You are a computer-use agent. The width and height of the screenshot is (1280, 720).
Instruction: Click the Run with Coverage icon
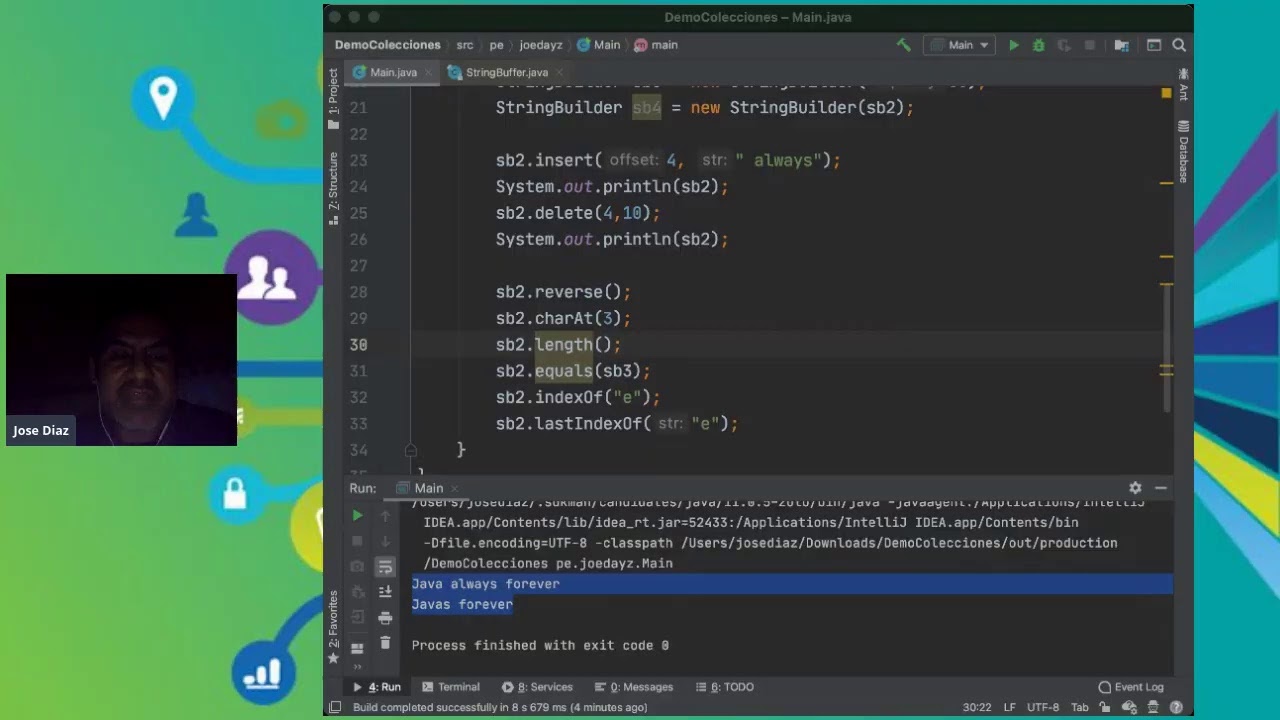point(1063,45)
